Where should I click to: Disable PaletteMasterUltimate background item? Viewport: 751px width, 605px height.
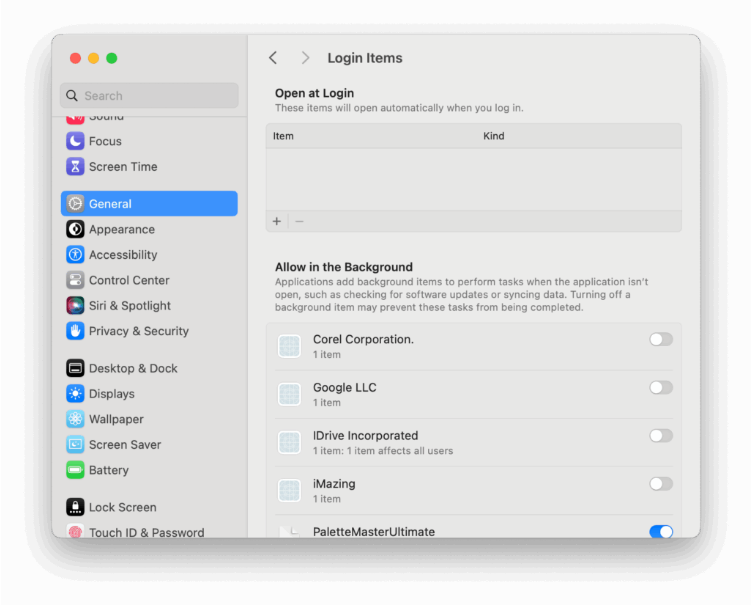[661, 531]
